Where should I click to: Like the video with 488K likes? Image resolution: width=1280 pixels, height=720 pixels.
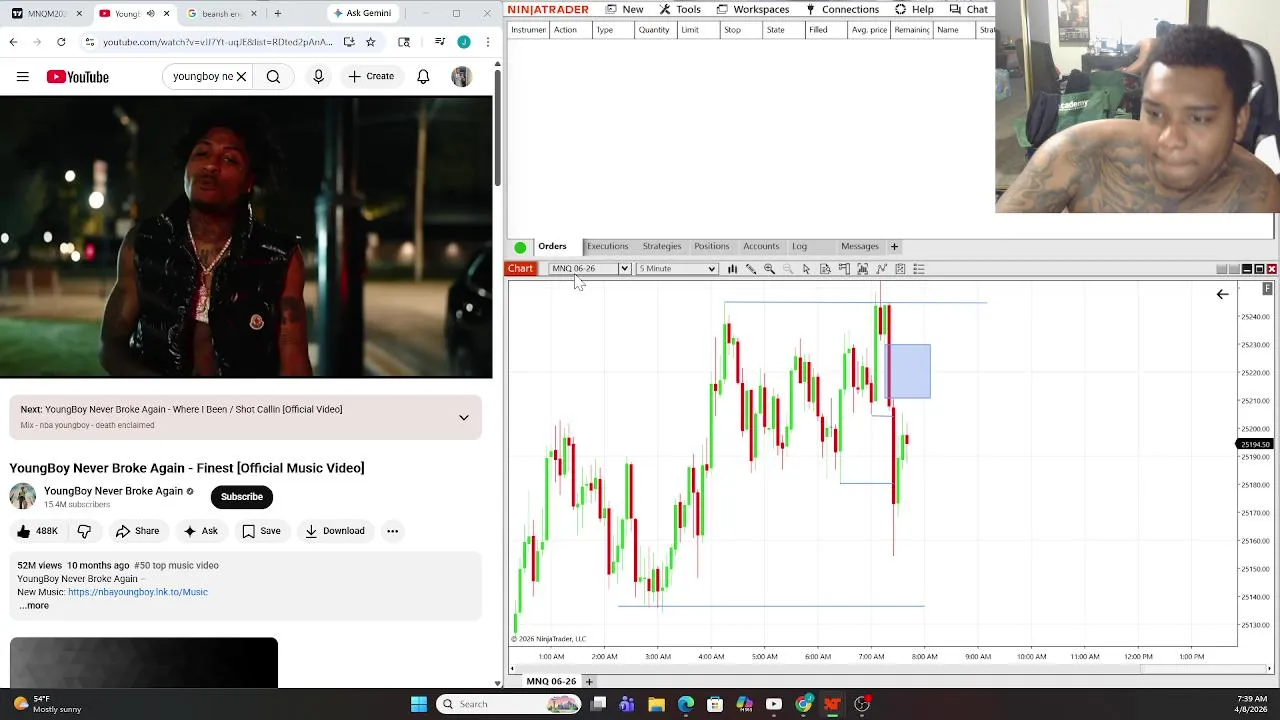[x=37, y=531]
